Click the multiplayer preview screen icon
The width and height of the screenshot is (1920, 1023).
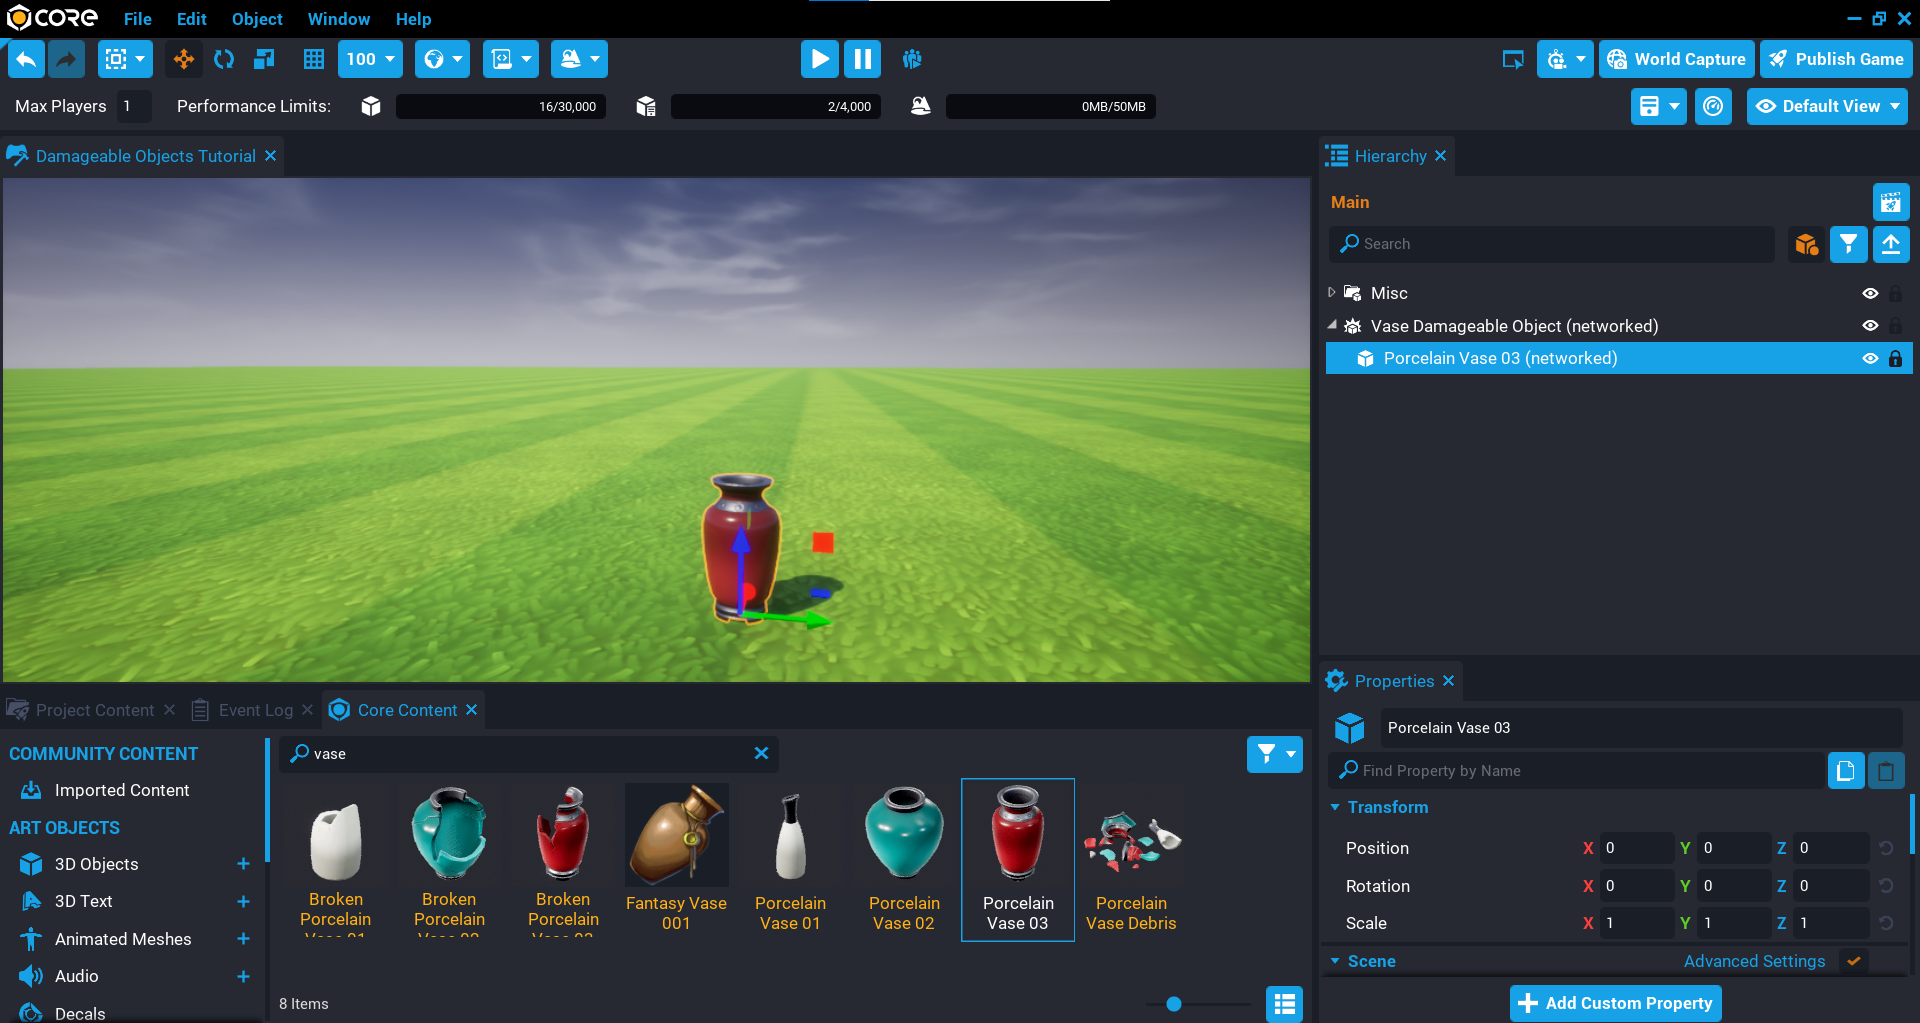click(1513, 60)
